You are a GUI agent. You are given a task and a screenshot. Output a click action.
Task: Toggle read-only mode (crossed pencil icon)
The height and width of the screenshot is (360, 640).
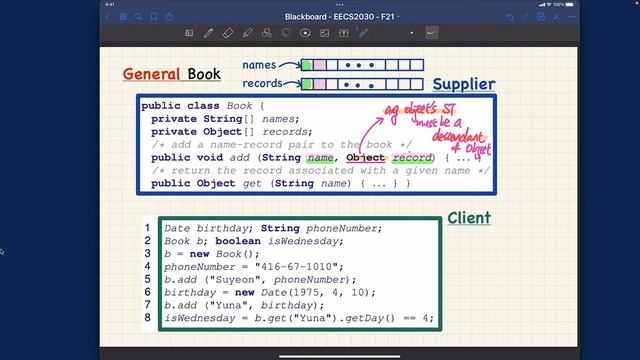tap(556, 17)
